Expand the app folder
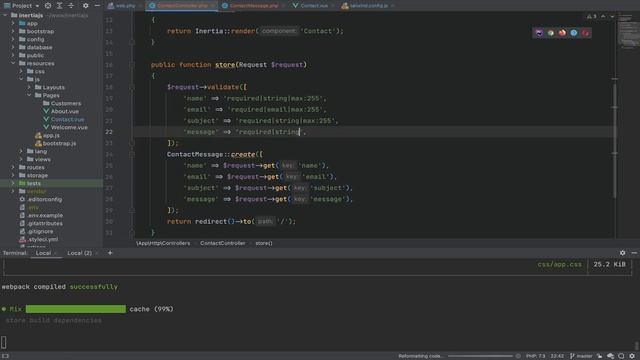640x360 pixels. pyautogui.click(x=13, y=24)
